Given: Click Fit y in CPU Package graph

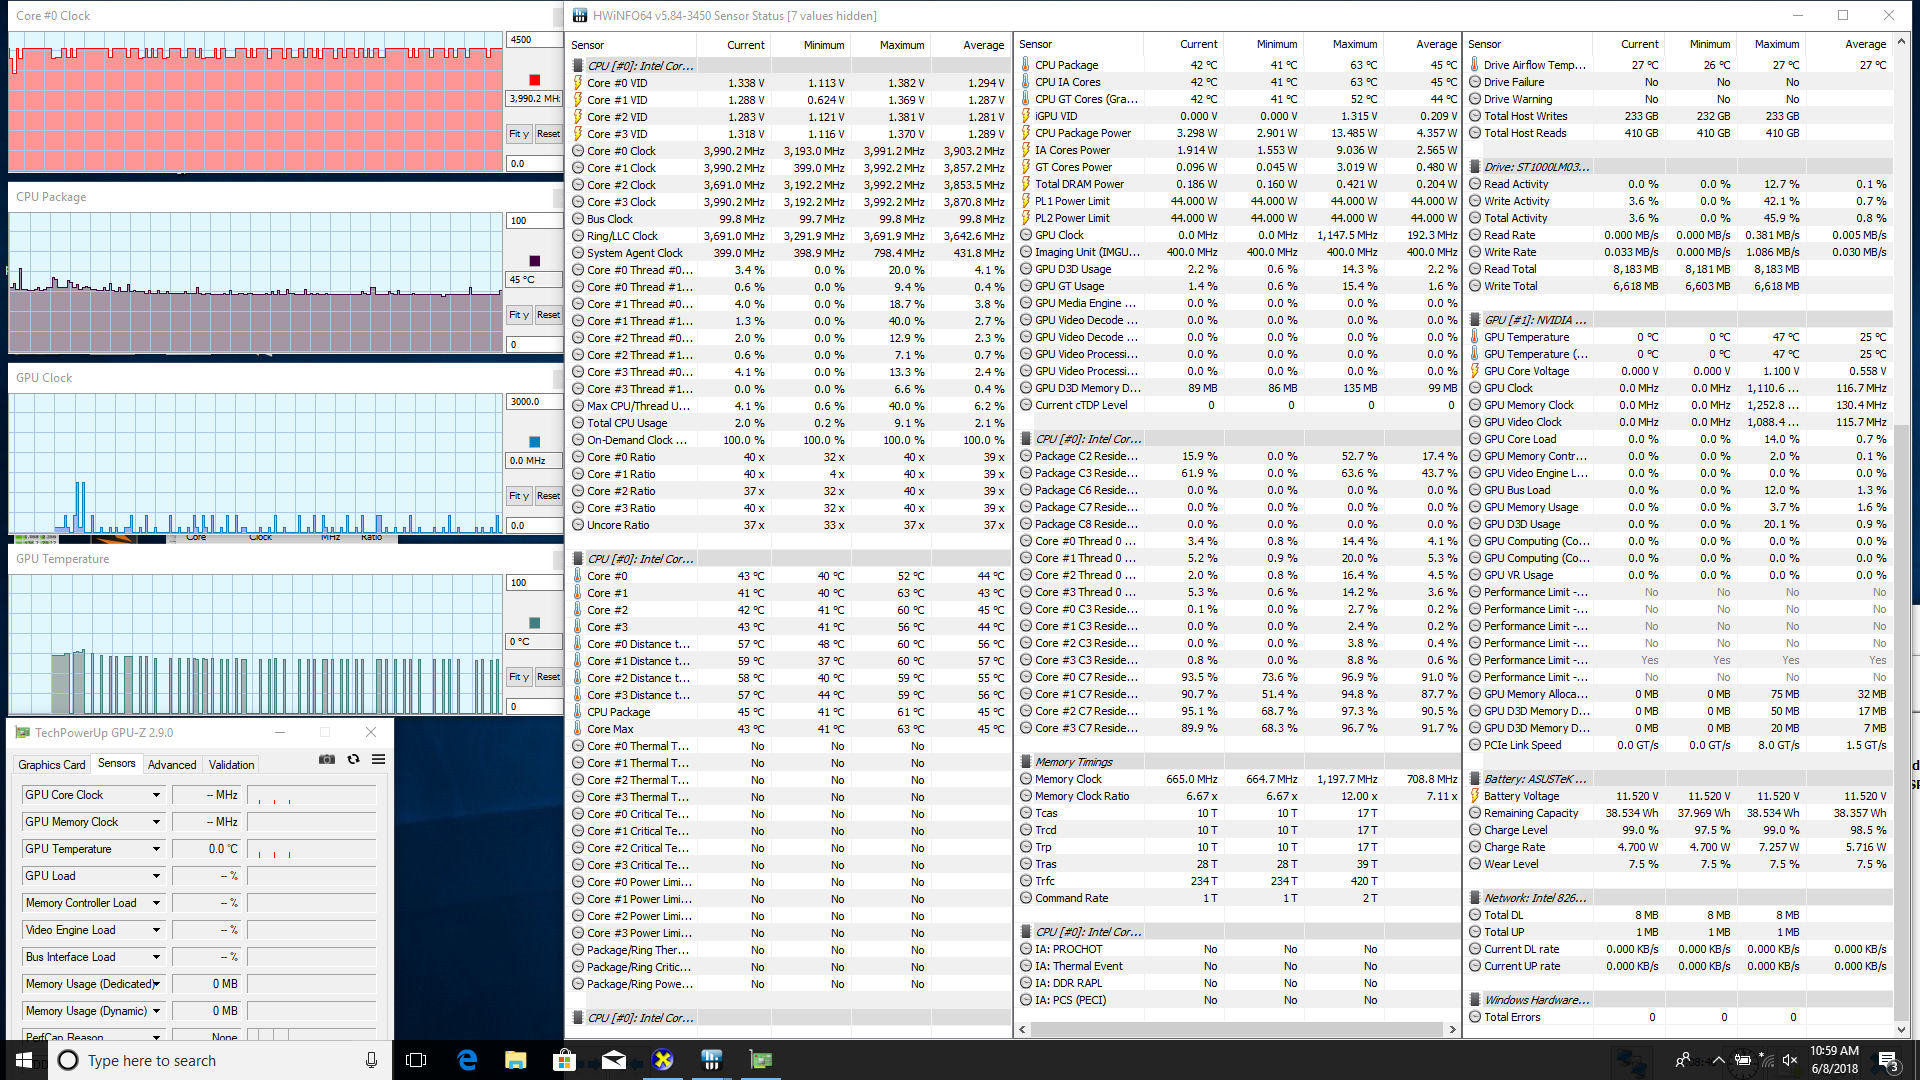Looking at the screenshot, I should 519,314.
